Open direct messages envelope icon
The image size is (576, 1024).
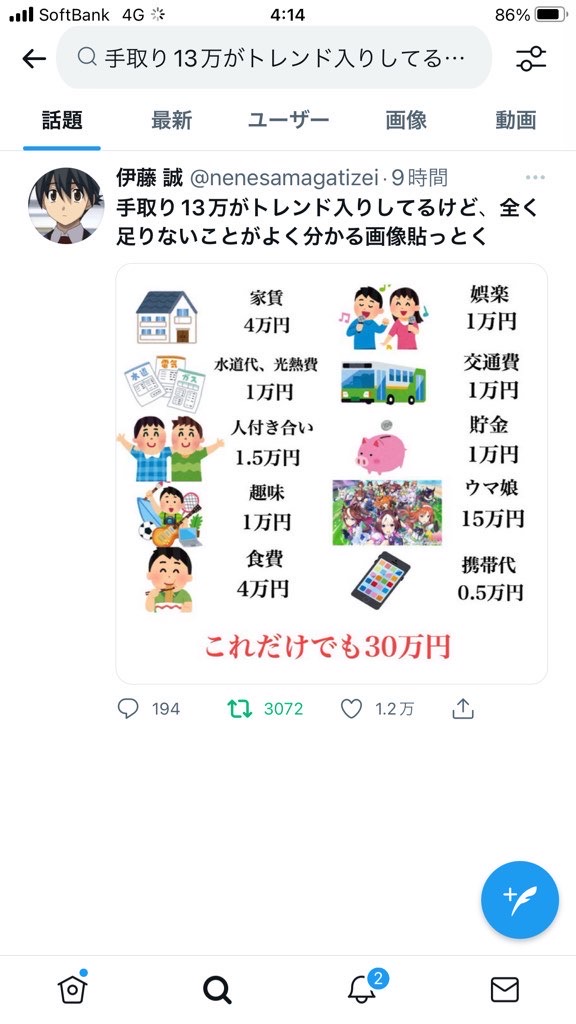click(x=504, y=989)
